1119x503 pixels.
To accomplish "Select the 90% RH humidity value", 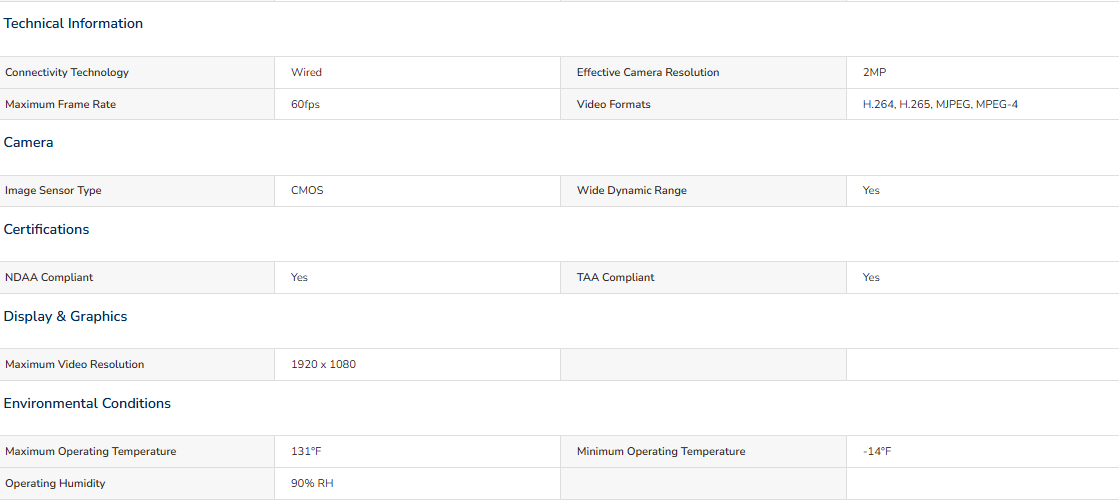I will pyautogui.click(x=312, y=484).
